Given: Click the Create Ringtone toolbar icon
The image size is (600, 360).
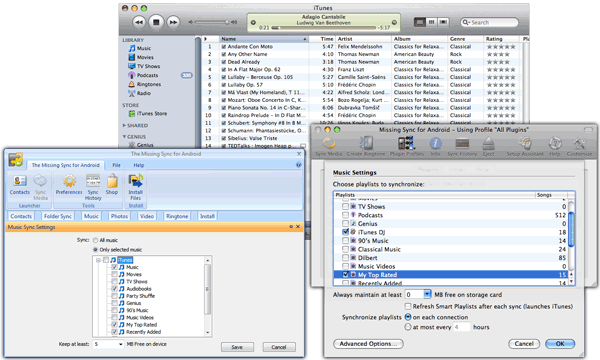Looking at the screenshot, I should pos(366,144).
